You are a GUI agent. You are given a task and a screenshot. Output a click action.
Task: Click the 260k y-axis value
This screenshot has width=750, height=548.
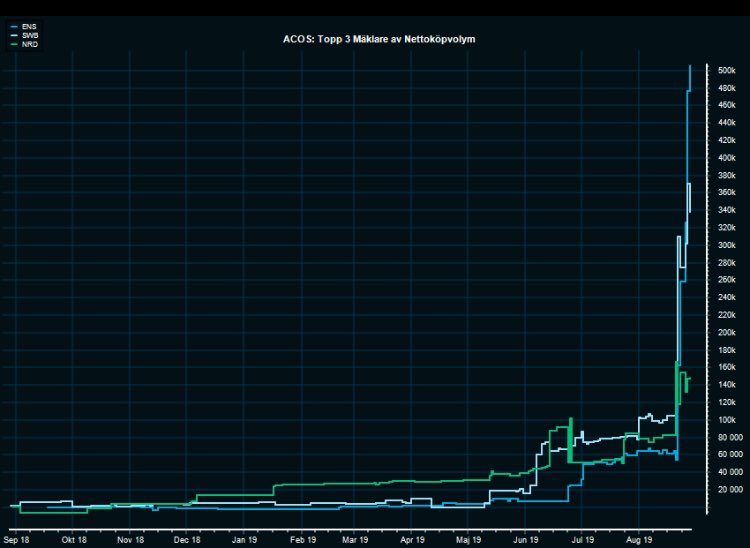point(727,280)
